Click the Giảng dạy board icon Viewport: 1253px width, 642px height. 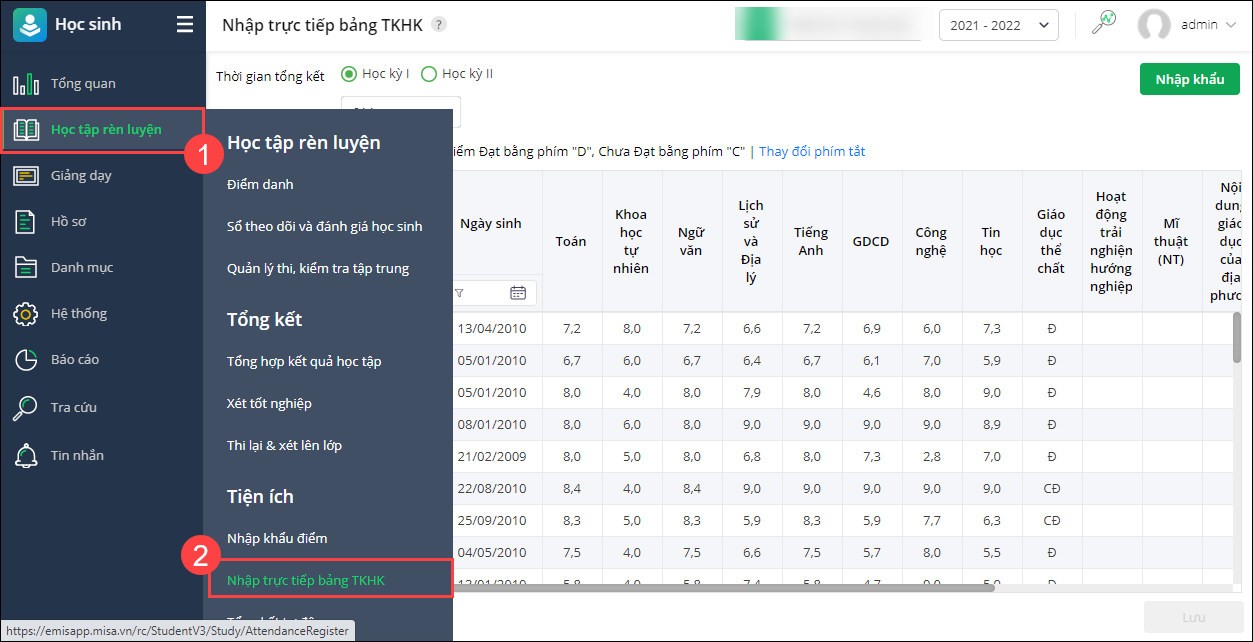[26, 176]
